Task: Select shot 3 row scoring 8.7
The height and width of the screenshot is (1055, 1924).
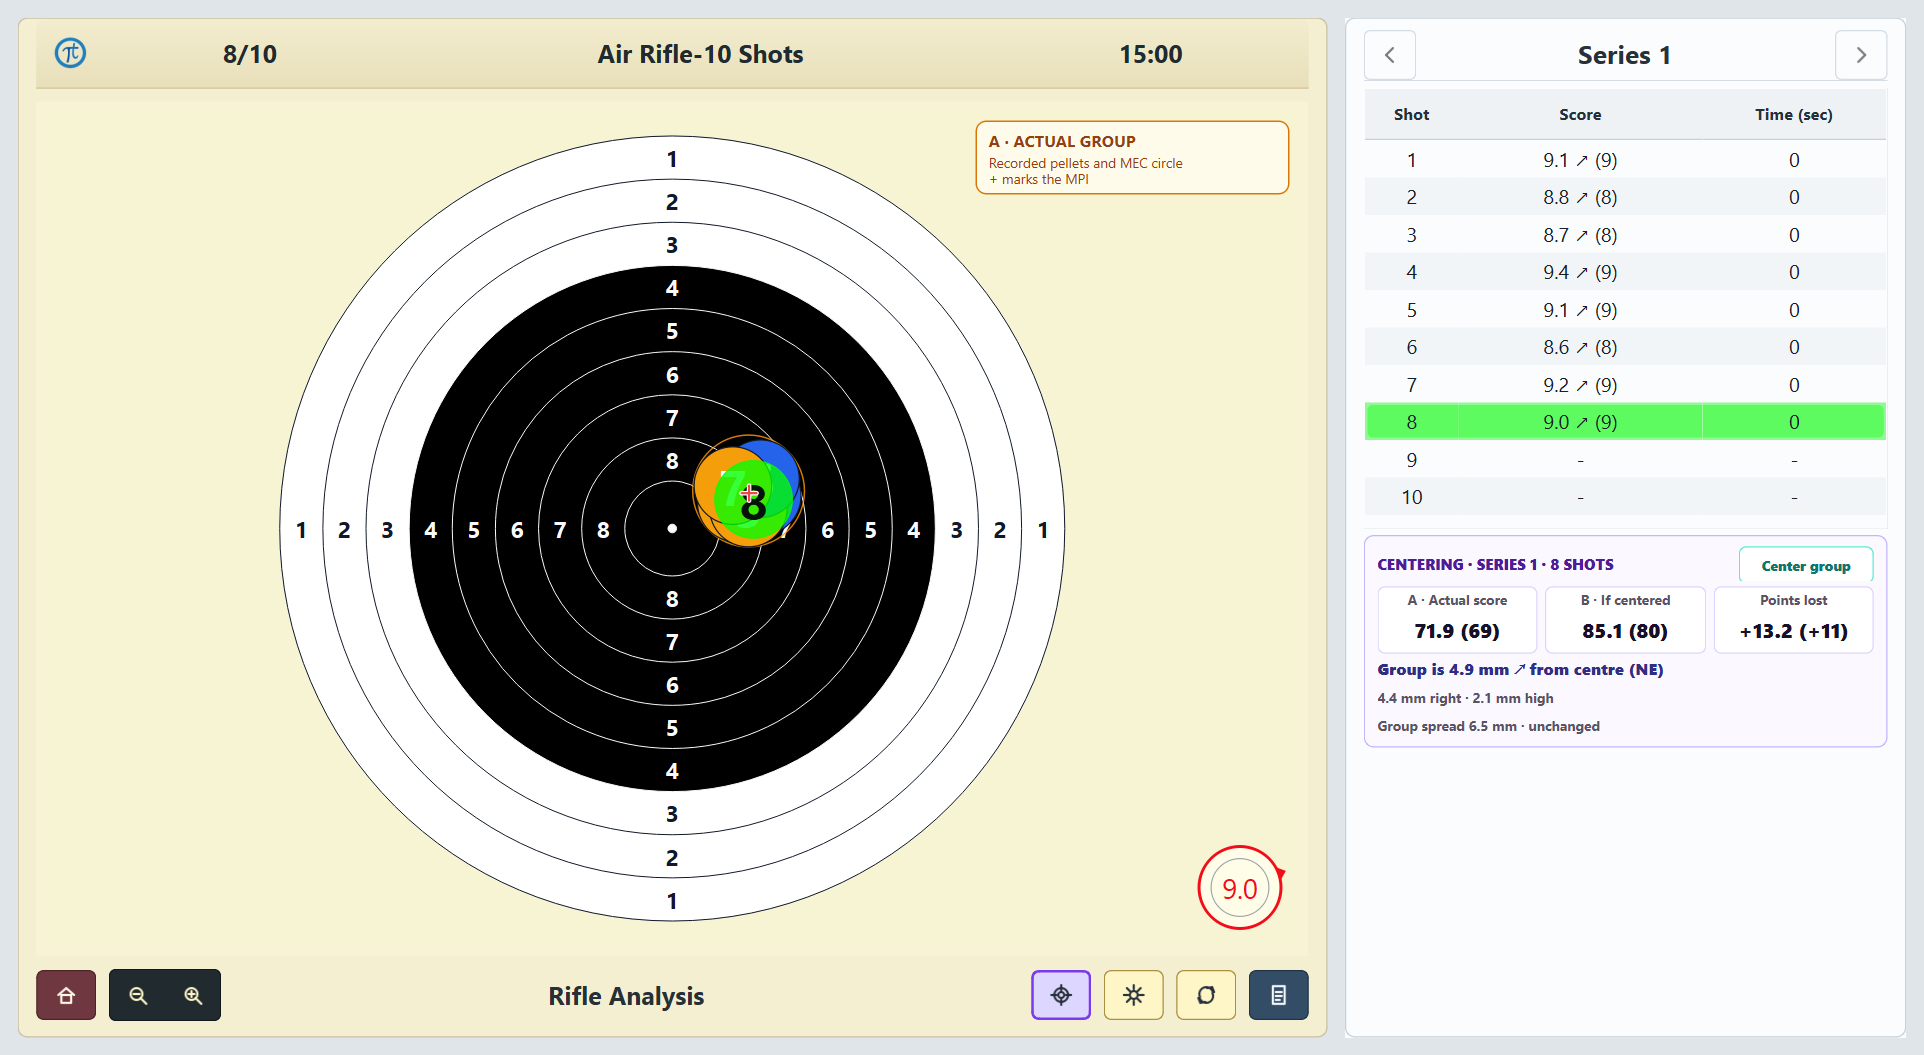Action: 1625,235
